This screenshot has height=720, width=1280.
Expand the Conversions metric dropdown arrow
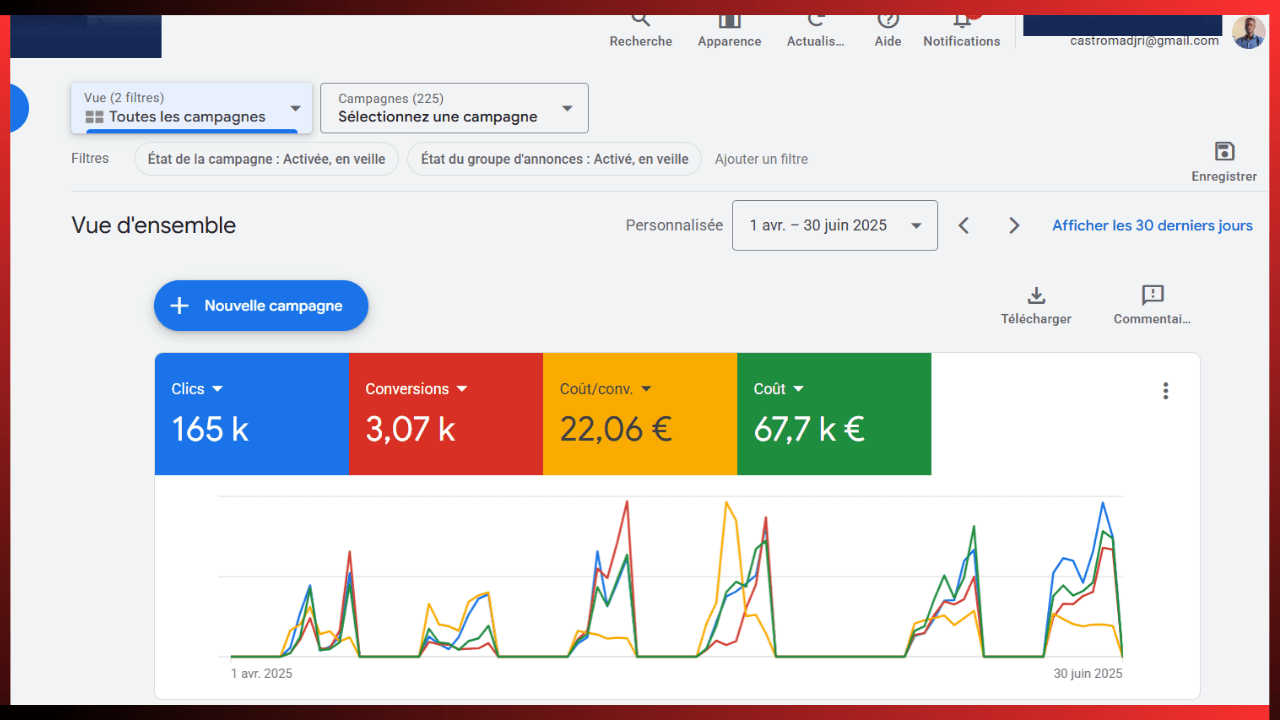[x=462, y=389]
